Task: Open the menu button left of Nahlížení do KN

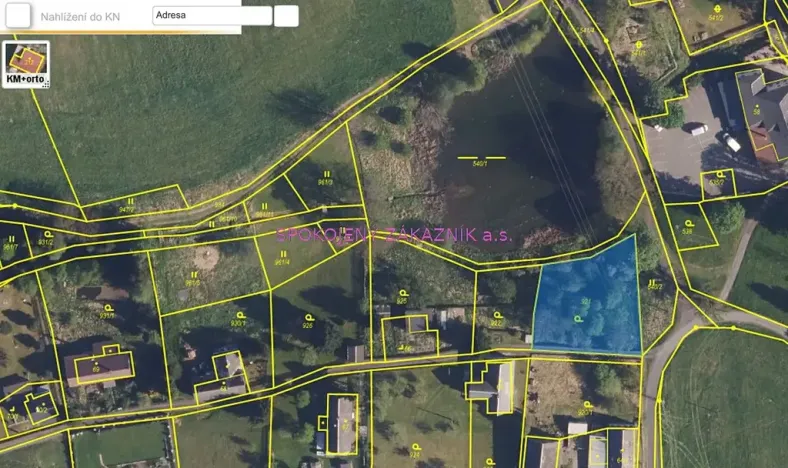Action: (18, 15)
